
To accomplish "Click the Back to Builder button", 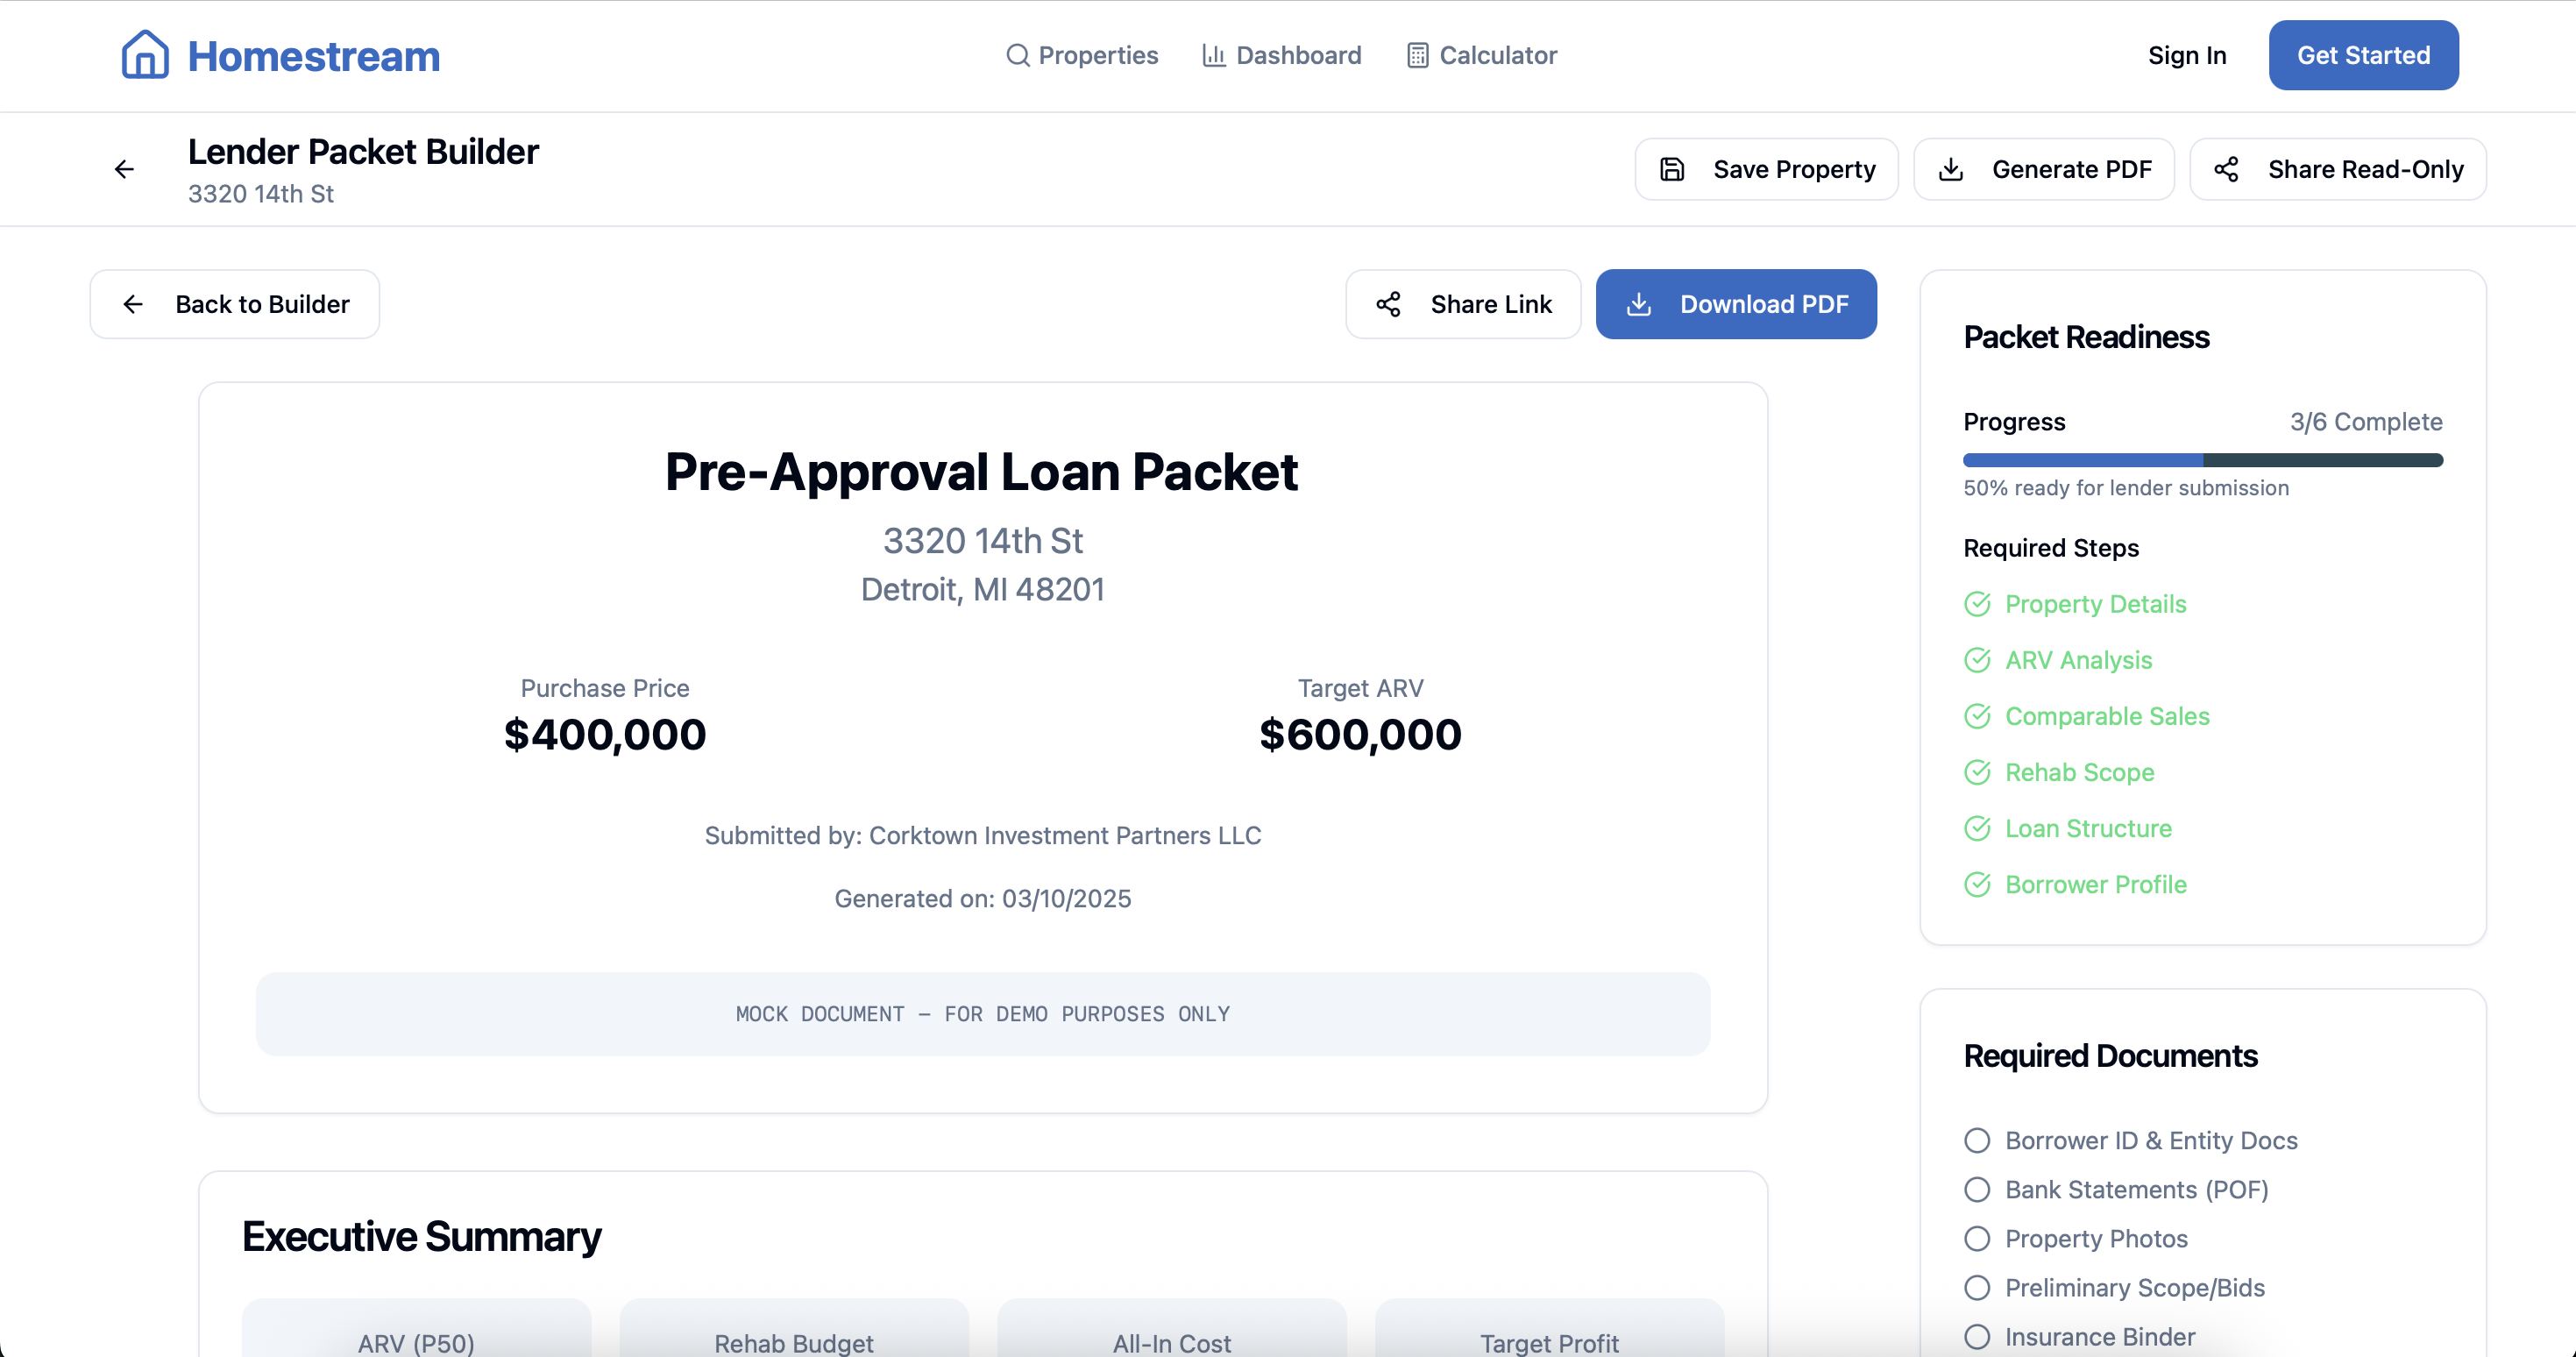I will 234,304.
